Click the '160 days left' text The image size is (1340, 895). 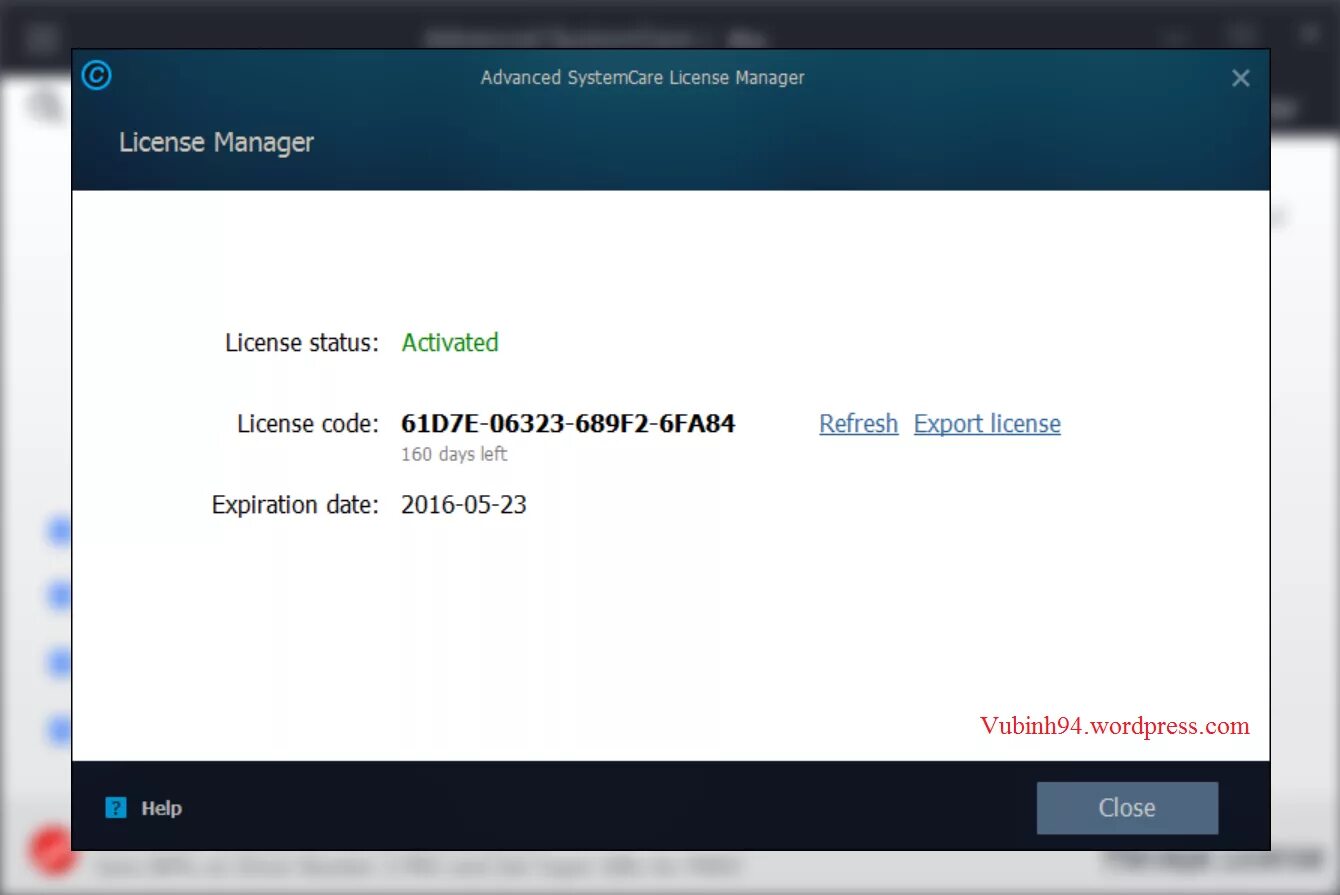454,454
